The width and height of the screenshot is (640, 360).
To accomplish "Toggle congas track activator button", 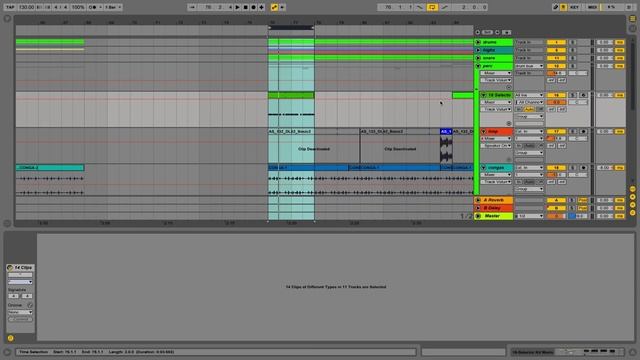I will pos(556,168).
